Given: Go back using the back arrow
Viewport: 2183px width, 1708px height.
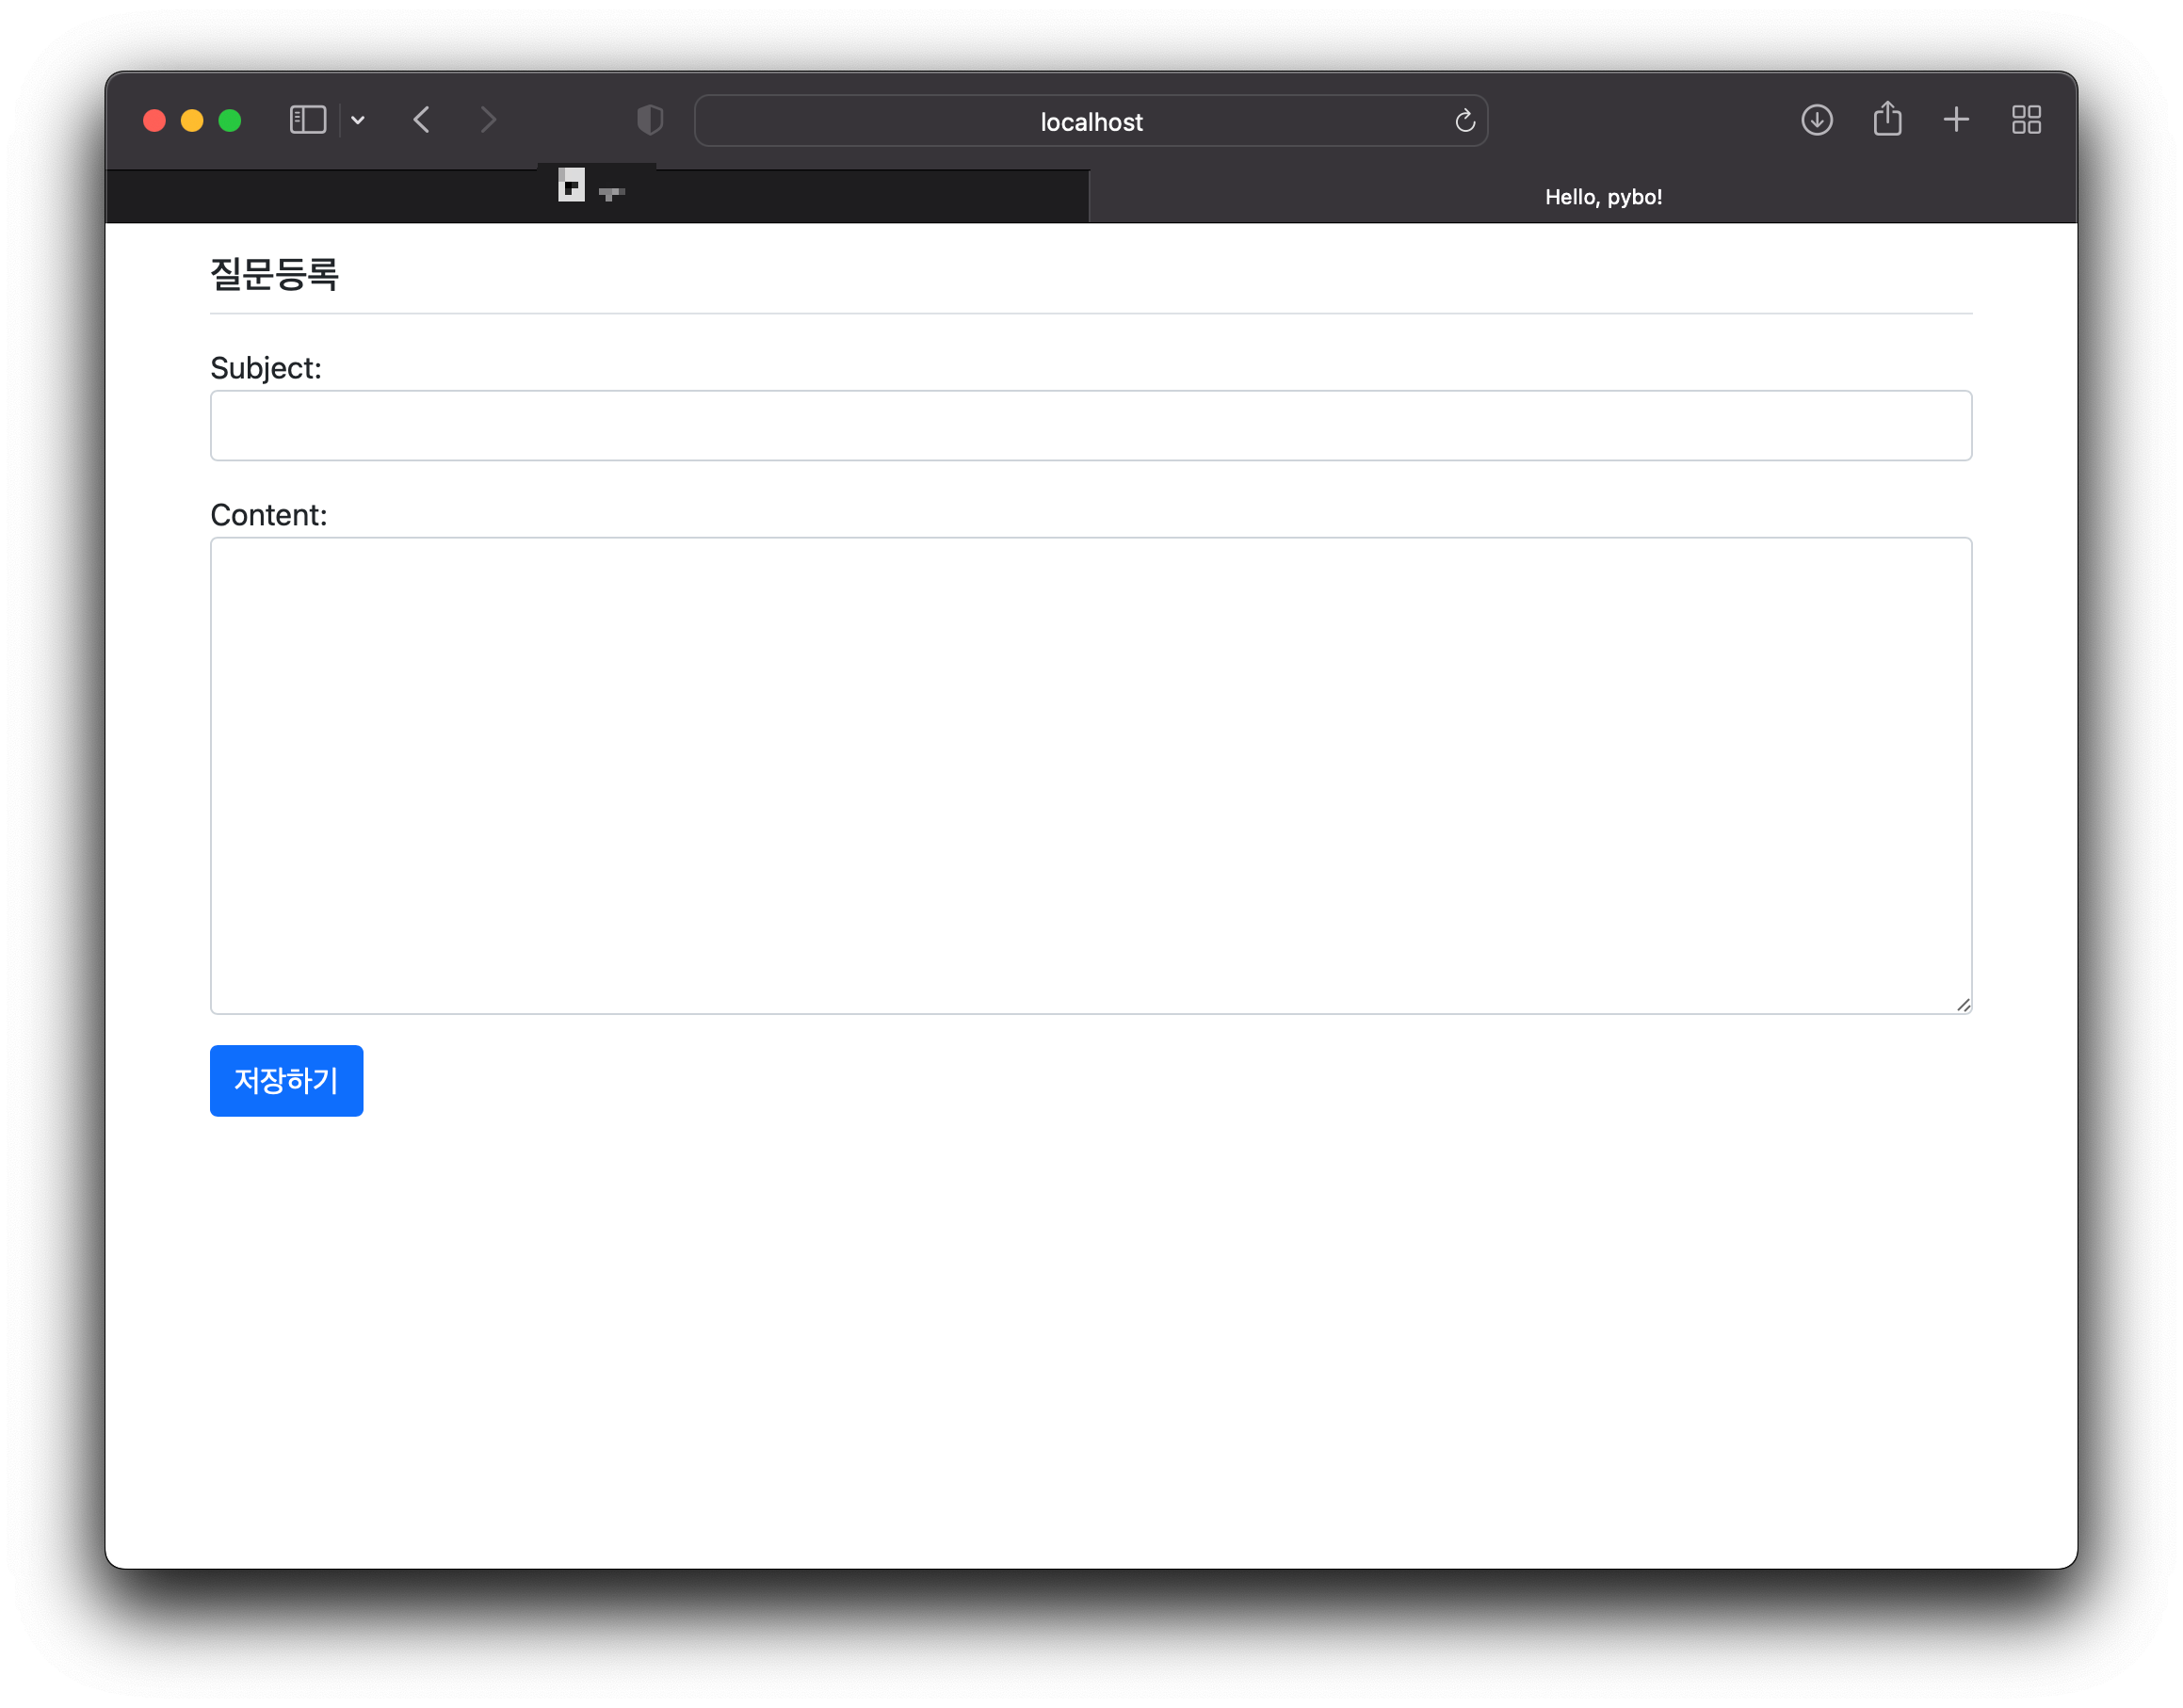Looking at the screenshot, I should point(422,120).
